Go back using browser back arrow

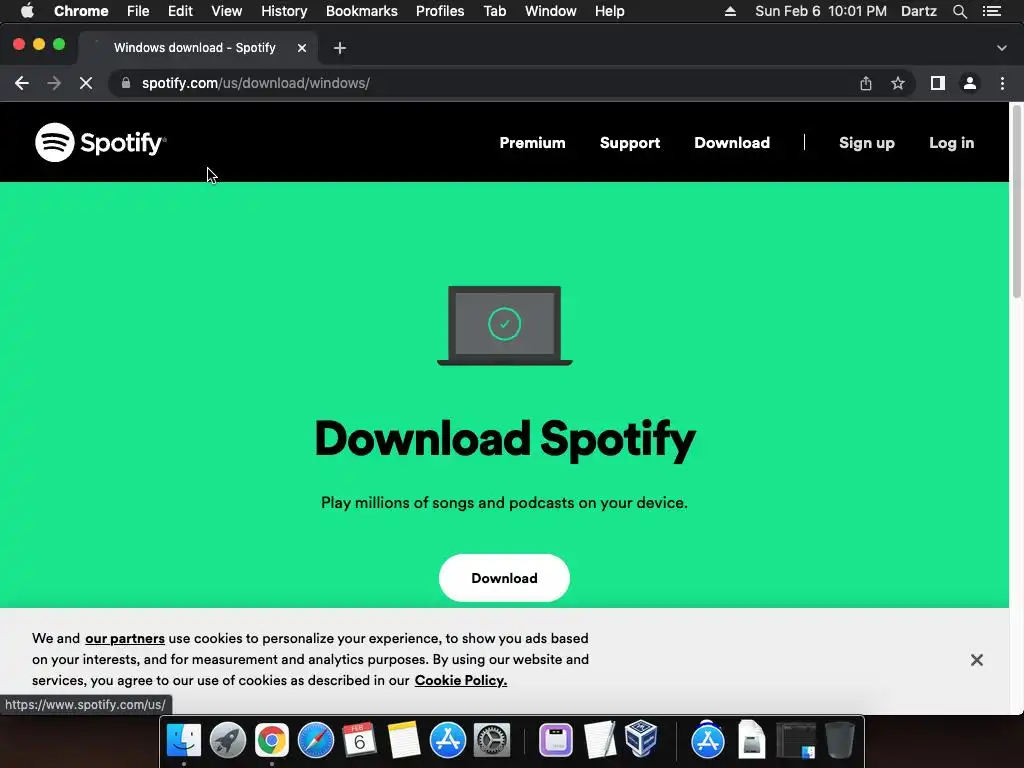coord(22,83)
